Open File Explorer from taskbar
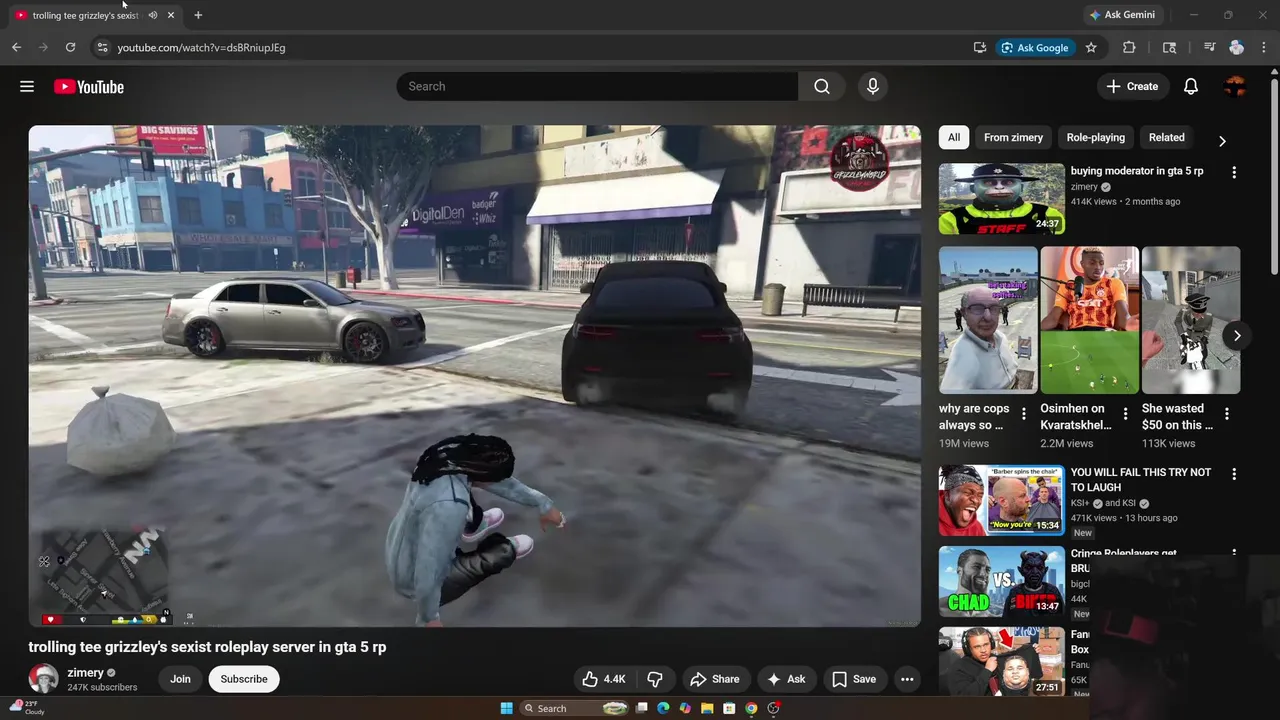This screenshot has height=720, width=1280. (x=707, y=708)
